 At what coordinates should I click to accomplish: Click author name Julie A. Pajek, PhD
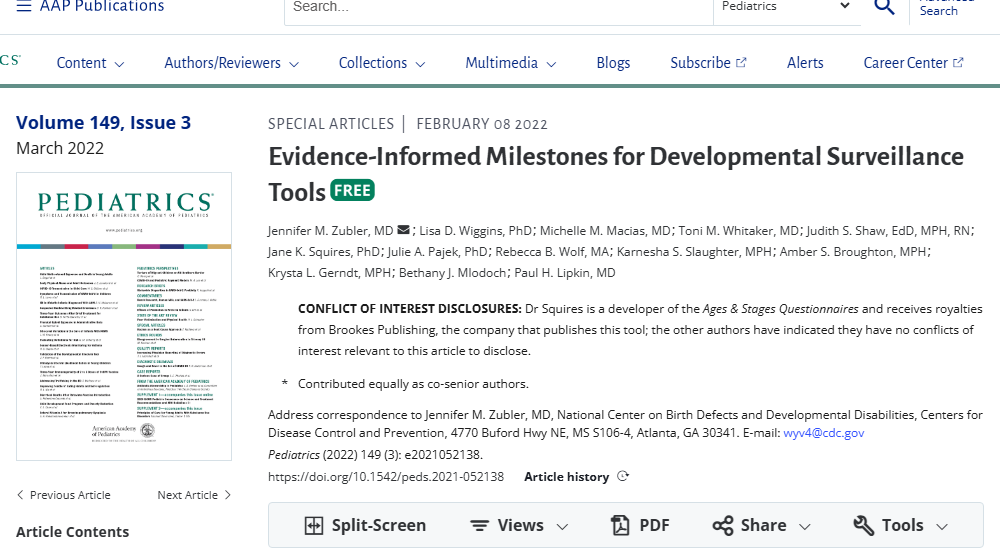[438, 252]
